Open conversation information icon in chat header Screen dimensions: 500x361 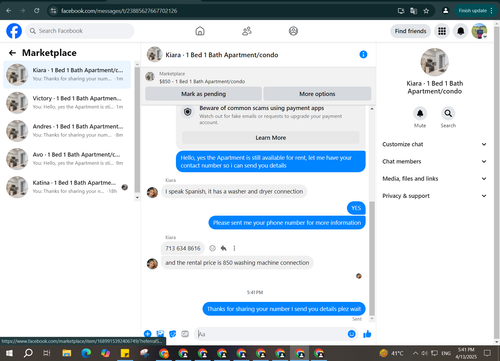(x=363, y=54)
